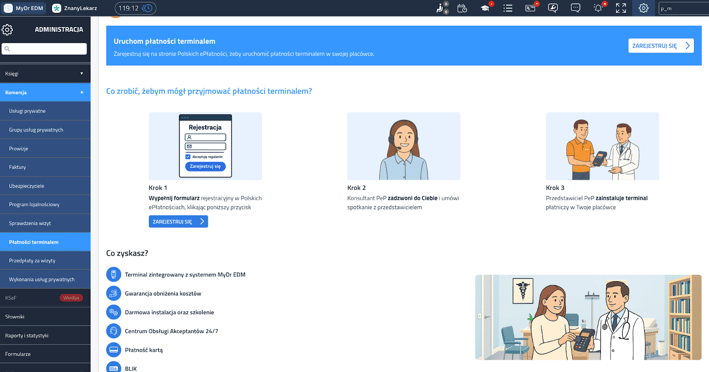Click ZAREJESTRUJ SIĘ button under Krok 1
Screen dimensions: 709x372
[x=178, y=221]
